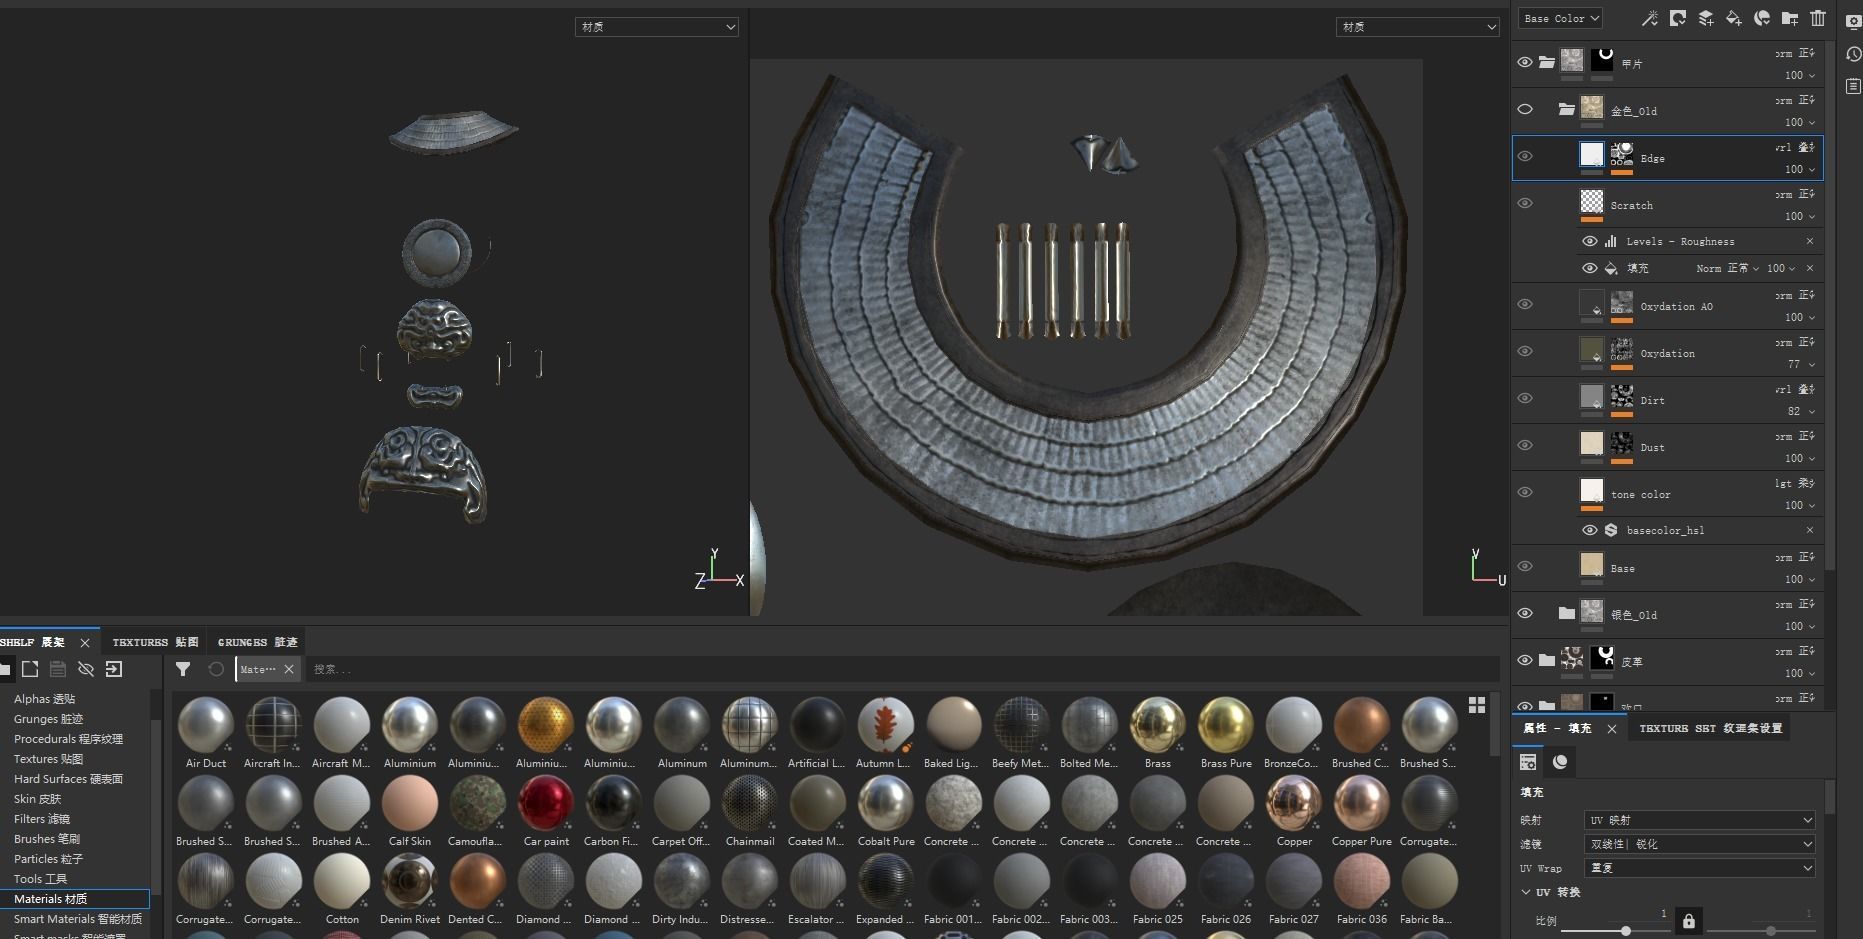The height and width of the screenshot is (939, 1863).
Task: Click the smart material icon in layers toolbar
Action: click(1762, 18)
